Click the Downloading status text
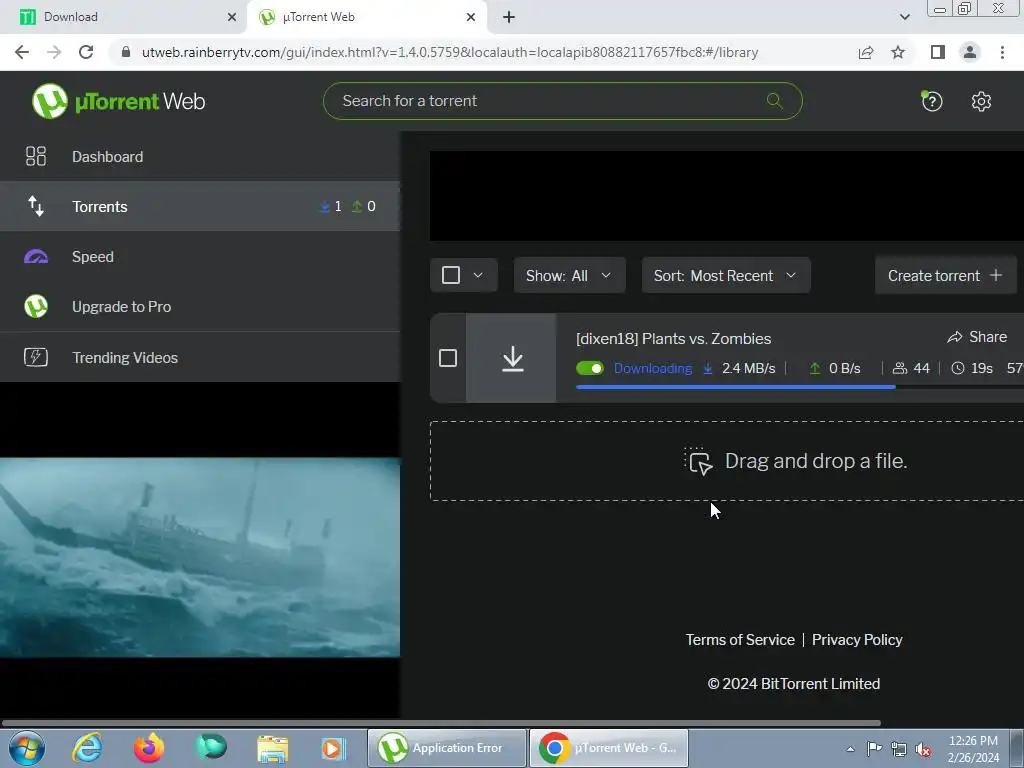This screenshot has width=1024, height=768. [x=652, y=368]
